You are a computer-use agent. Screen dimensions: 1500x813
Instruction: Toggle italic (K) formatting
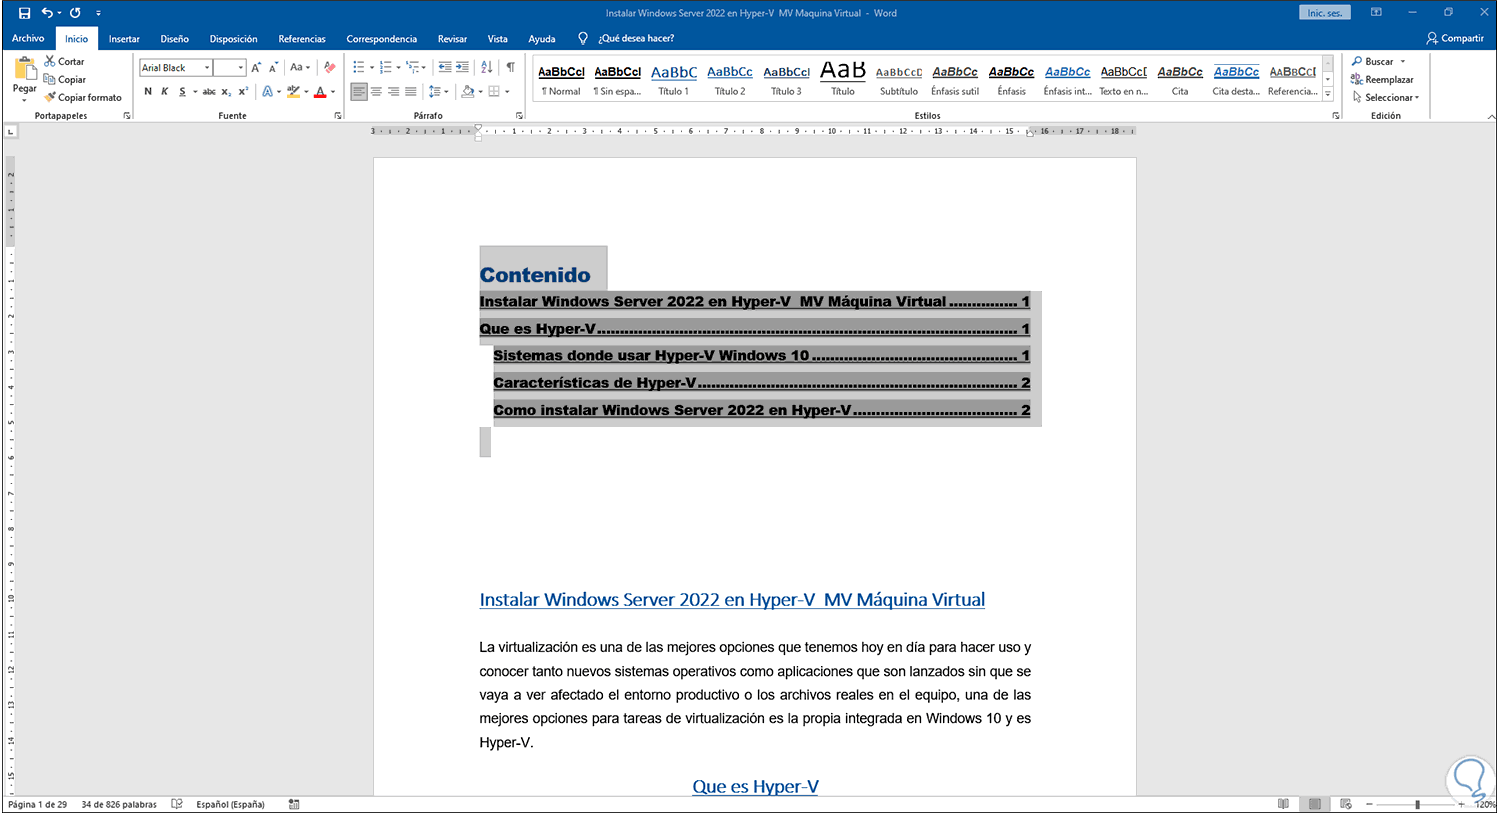pos(165,91)
